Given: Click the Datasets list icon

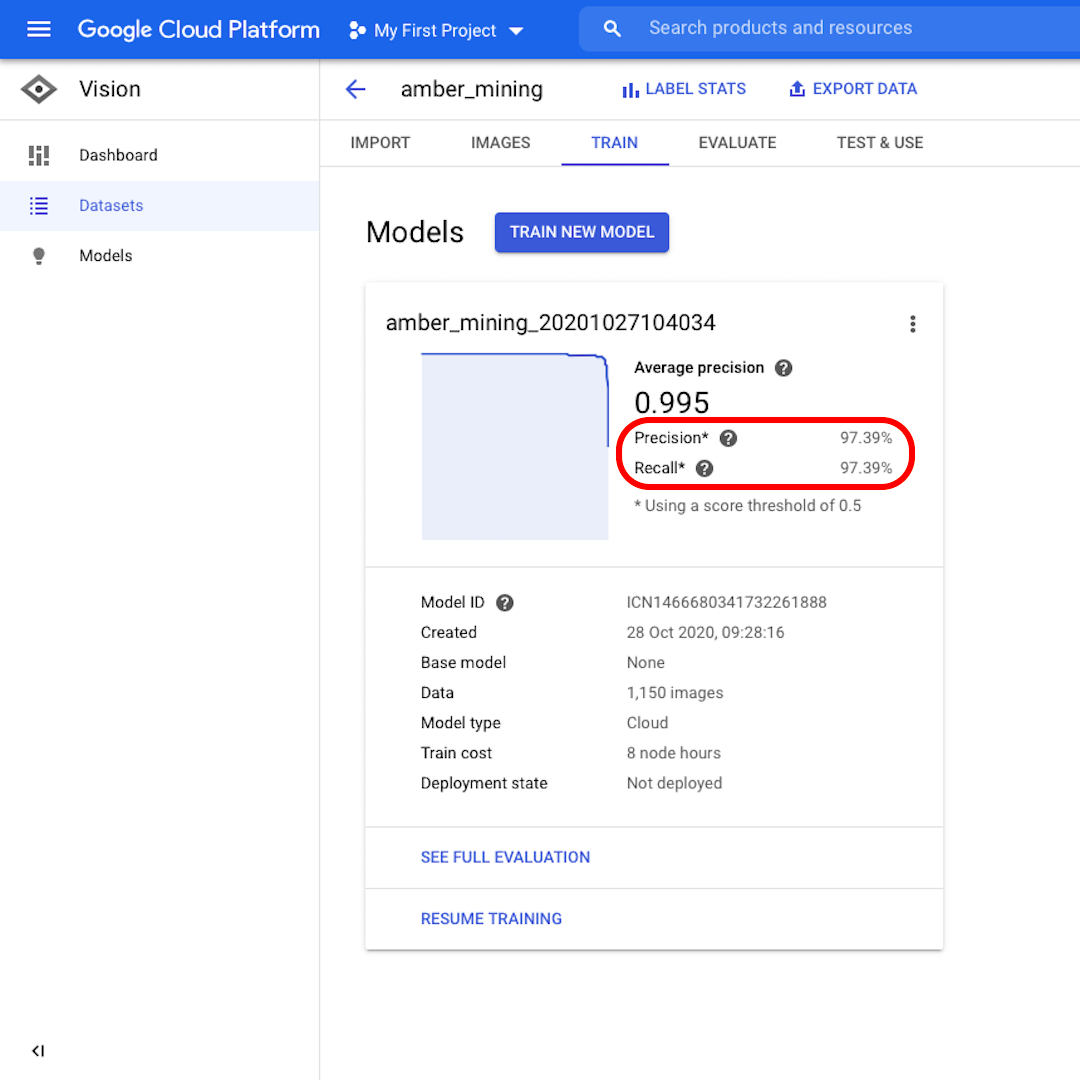Looking at the screenshot, I should 39,205.
